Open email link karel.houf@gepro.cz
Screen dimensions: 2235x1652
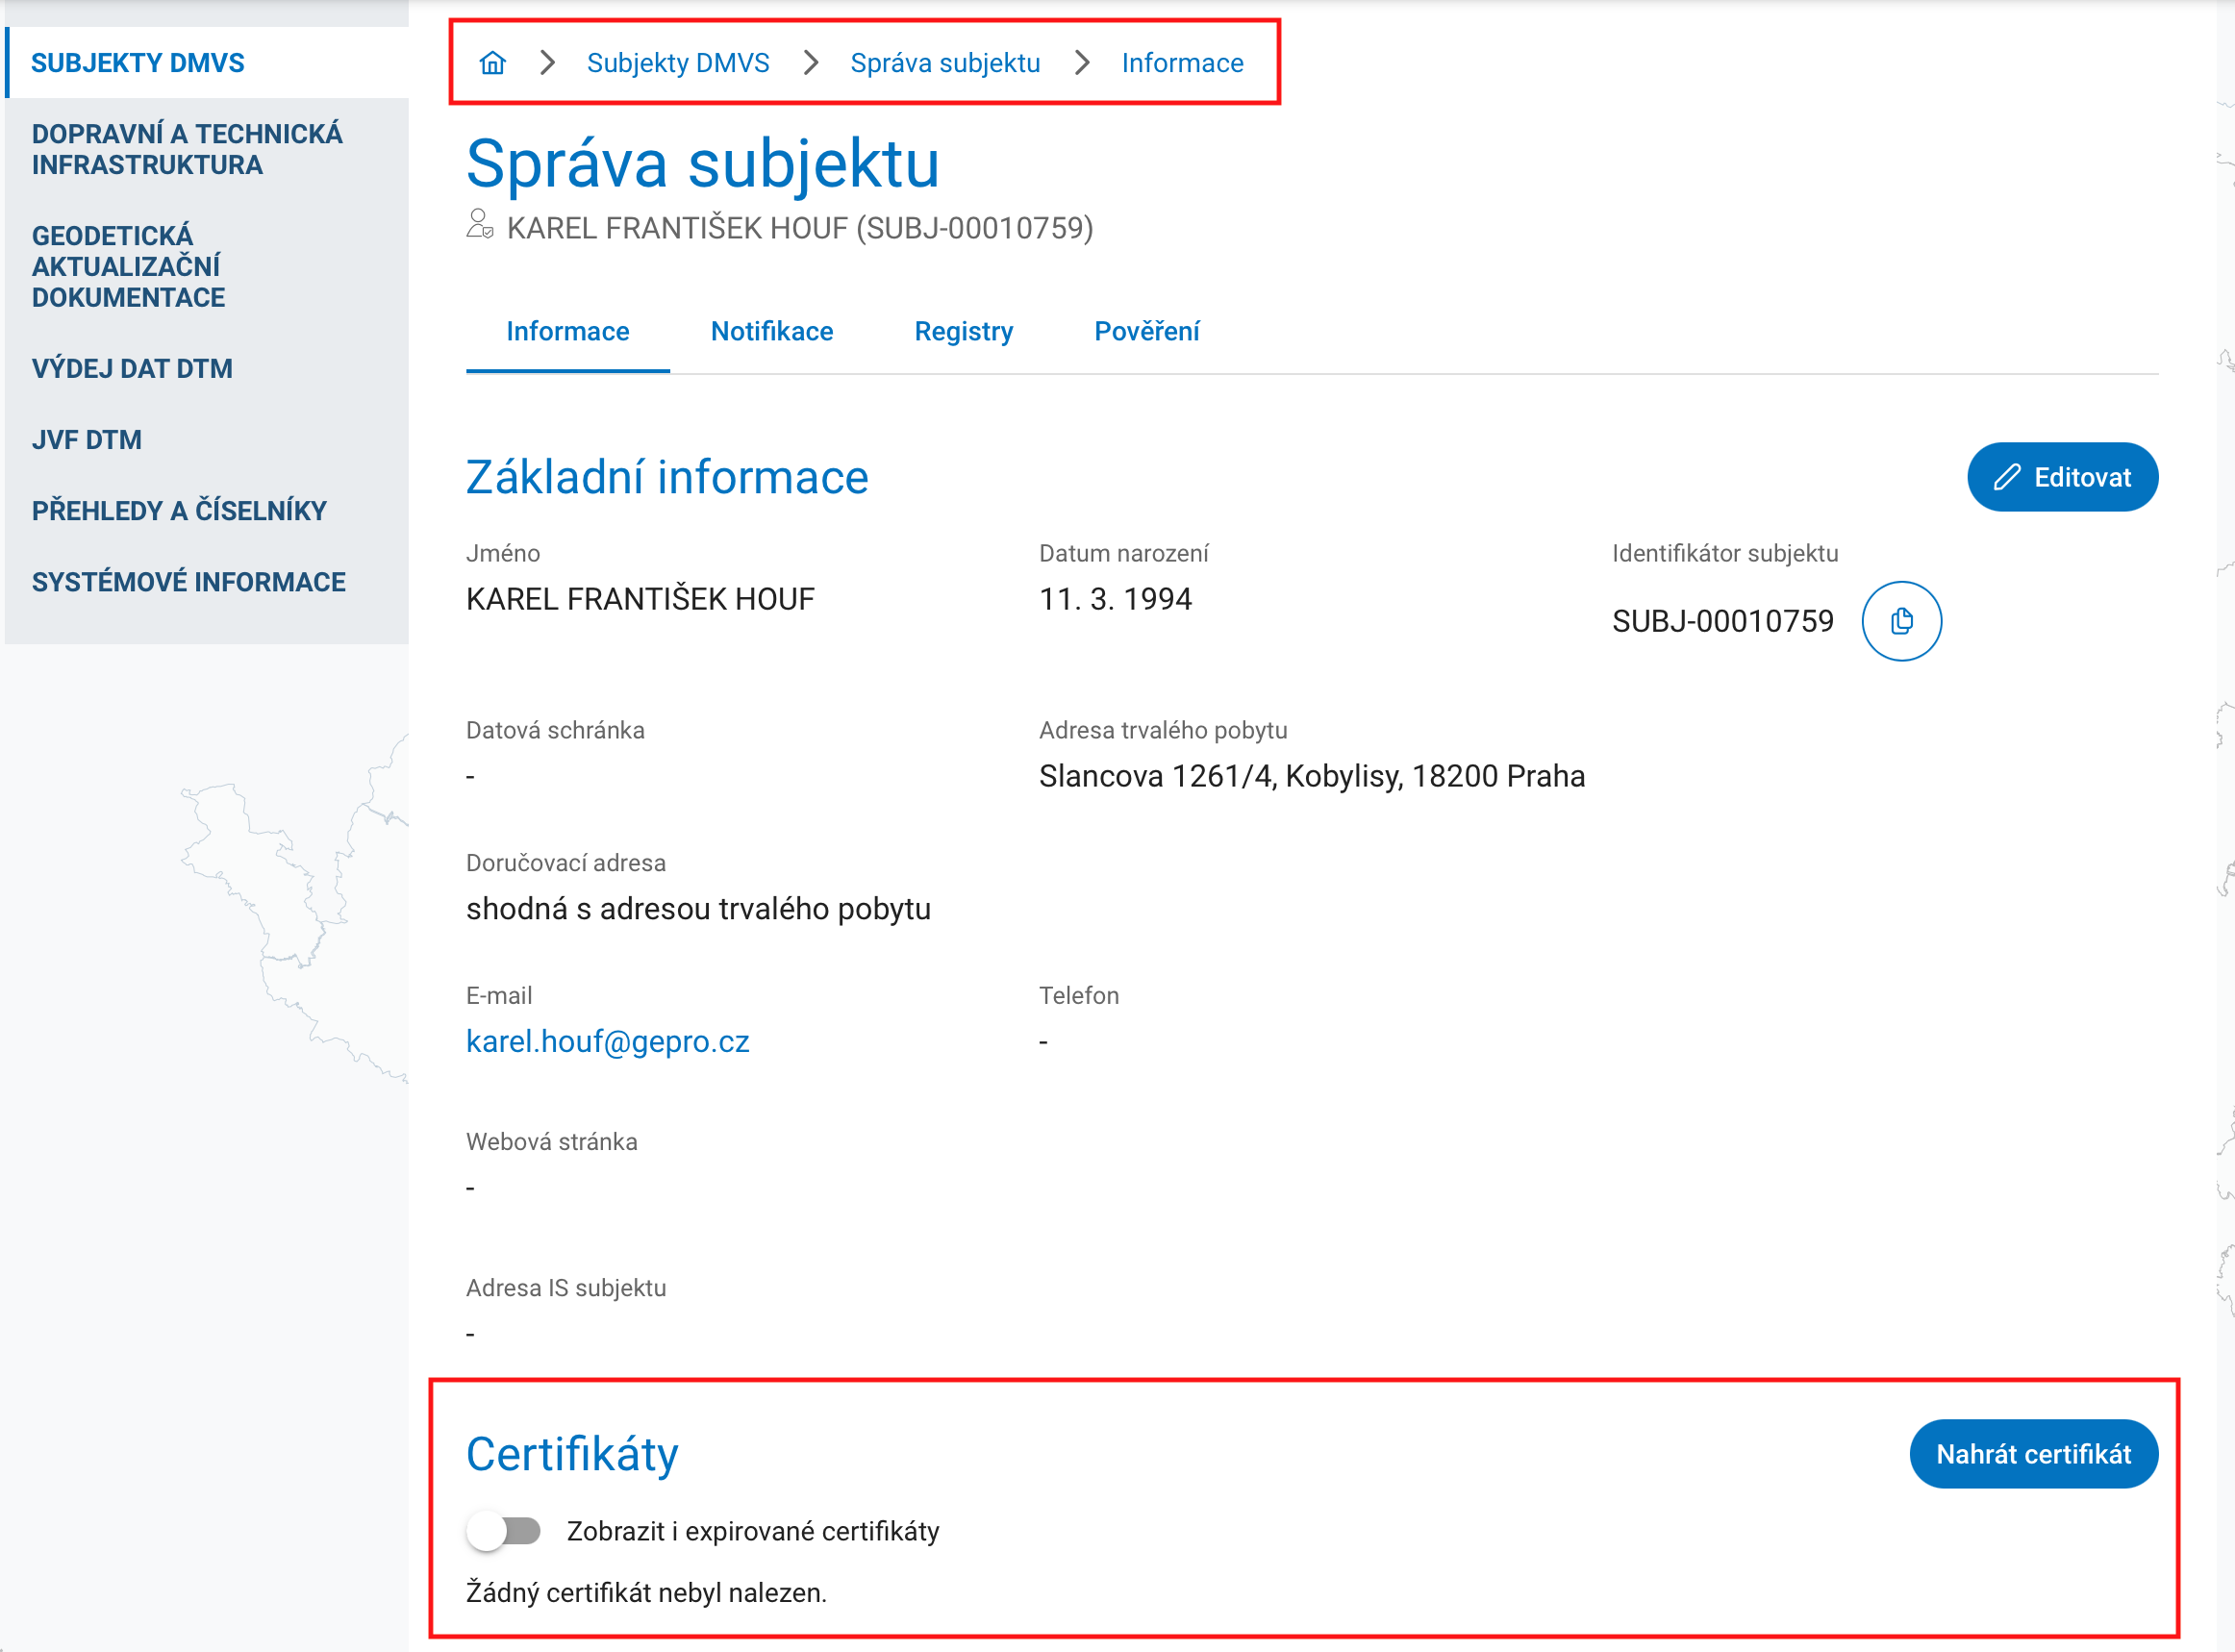[x=607, y=1041]
